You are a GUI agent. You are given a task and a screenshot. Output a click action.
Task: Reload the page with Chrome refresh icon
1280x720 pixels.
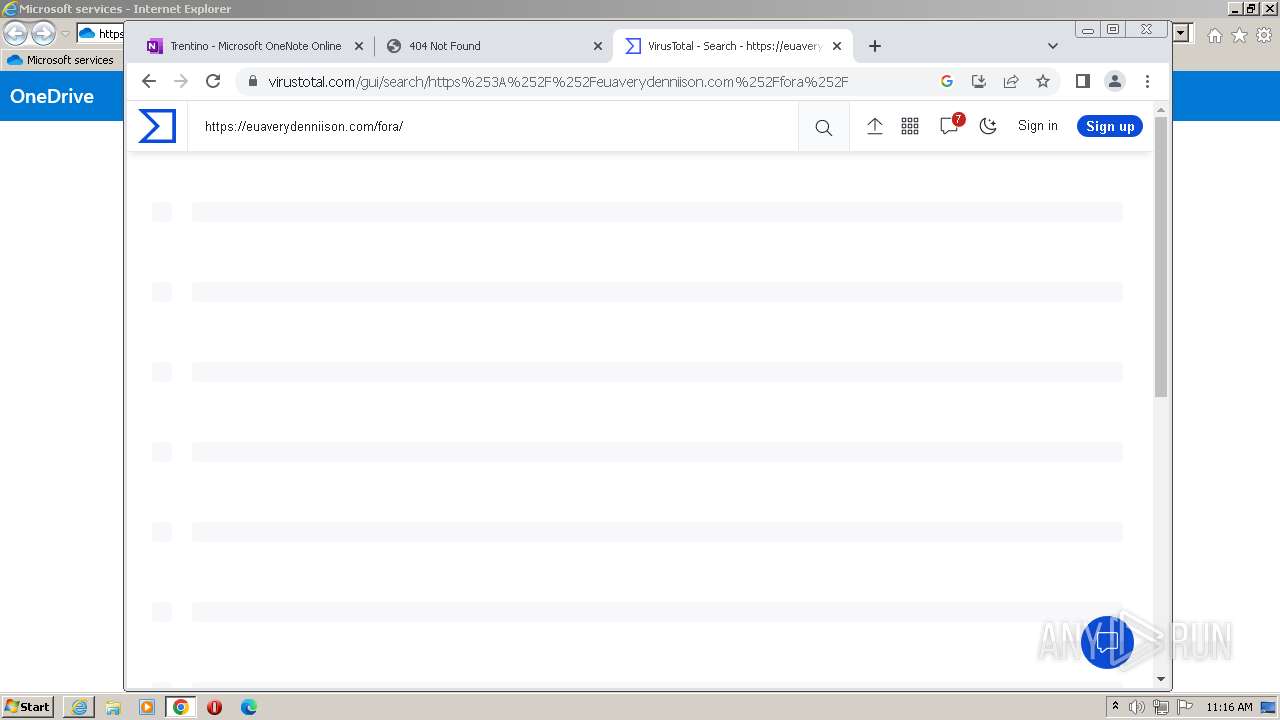click(213, 81)
